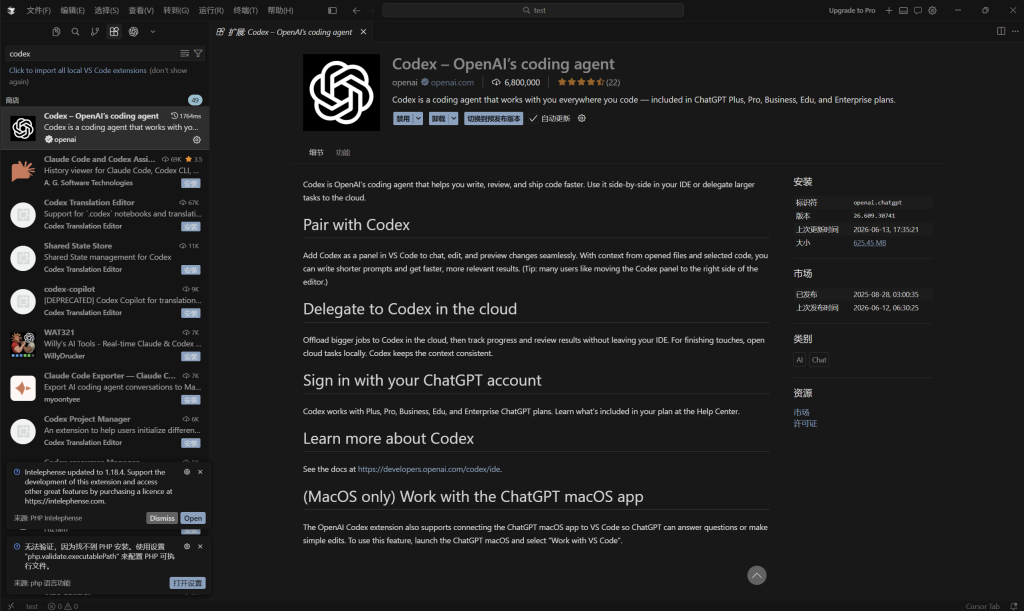This screenshot has height=611, width=1024.
Task: Select the Extensions view icon
Action: coord(114,31)
